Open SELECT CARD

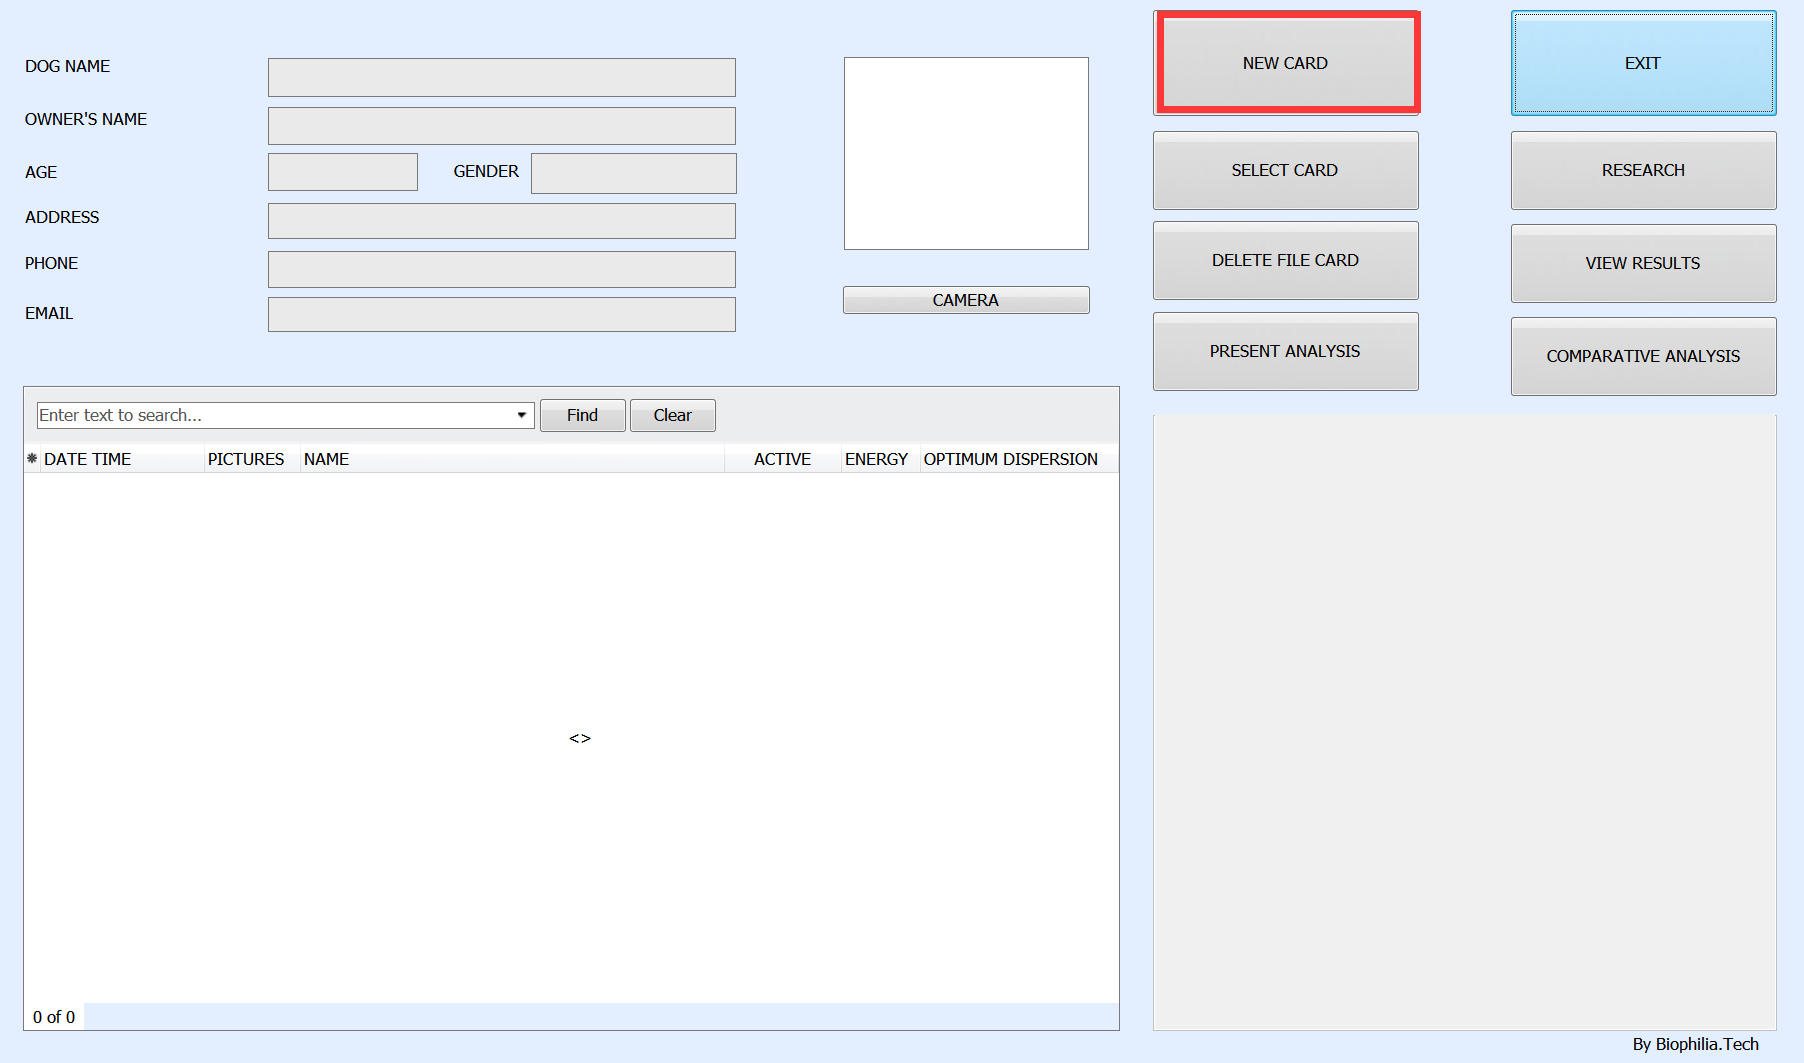coord(1285,171)
